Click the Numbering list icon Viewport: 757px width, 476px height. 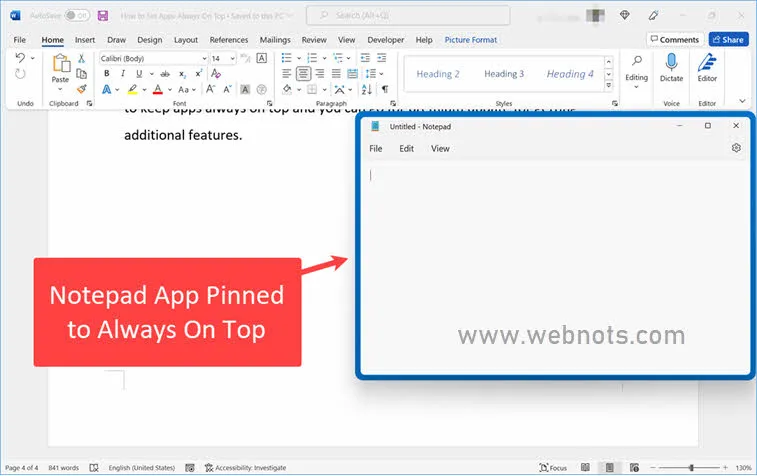(x=312, y=58)
